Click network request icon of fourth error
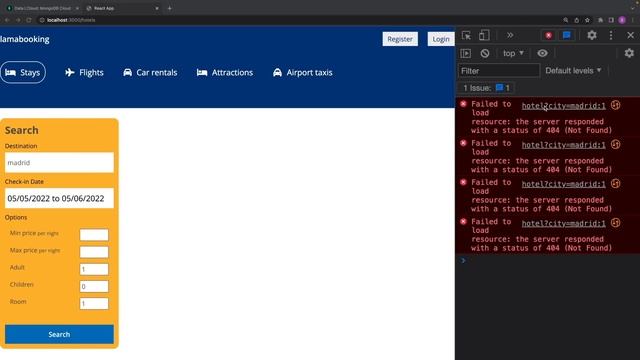 point(616,223)
